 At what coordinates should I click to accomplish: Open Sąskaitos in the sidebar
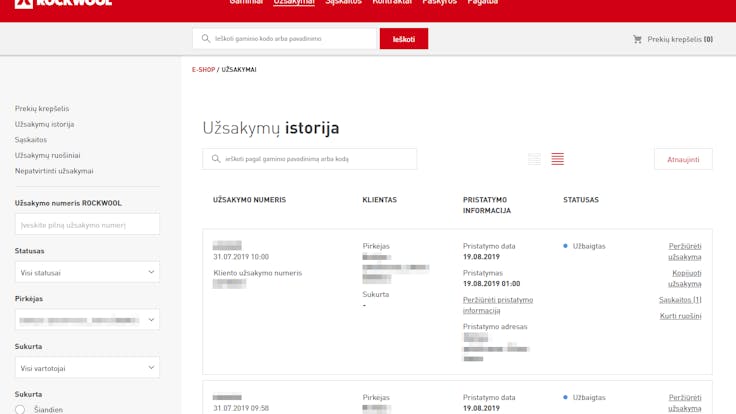(31, 140)
